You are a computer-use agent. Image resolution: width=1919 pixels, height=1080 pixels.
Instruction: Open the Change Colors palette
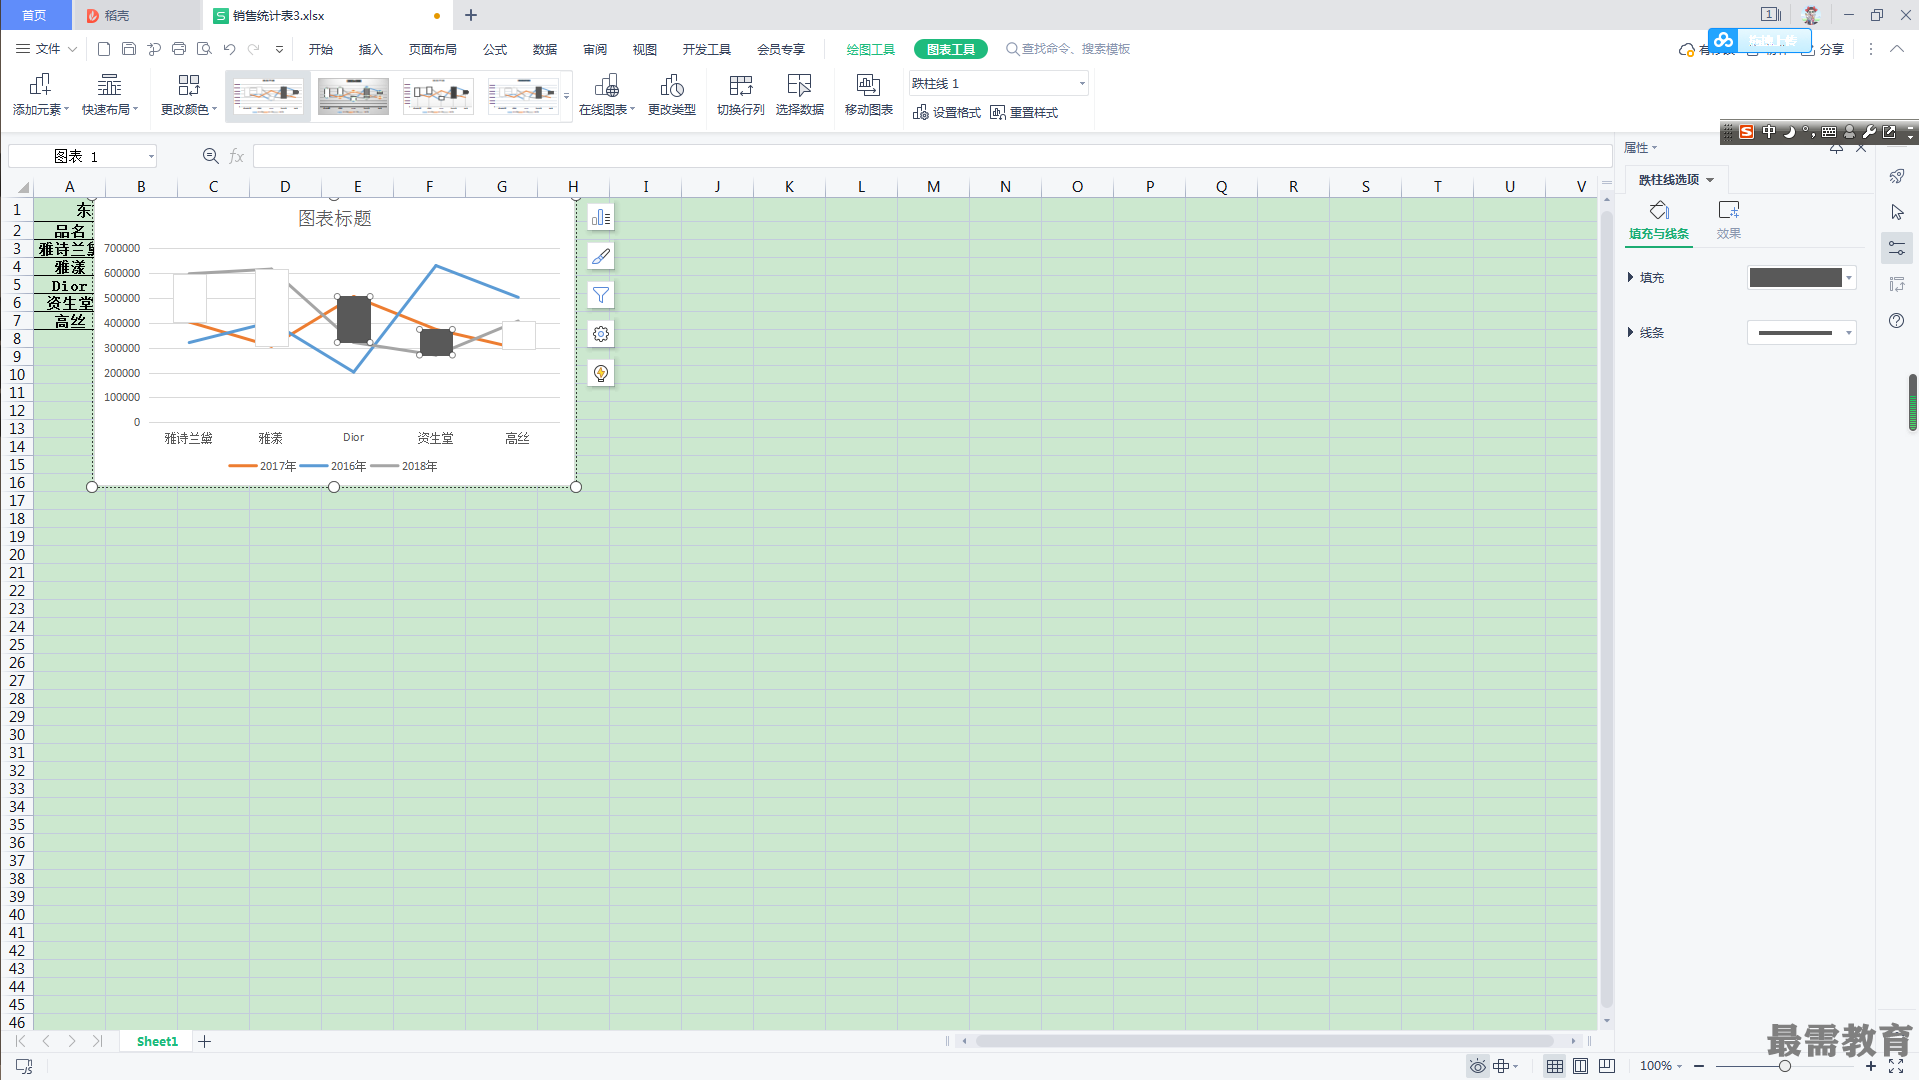(189, 96)
